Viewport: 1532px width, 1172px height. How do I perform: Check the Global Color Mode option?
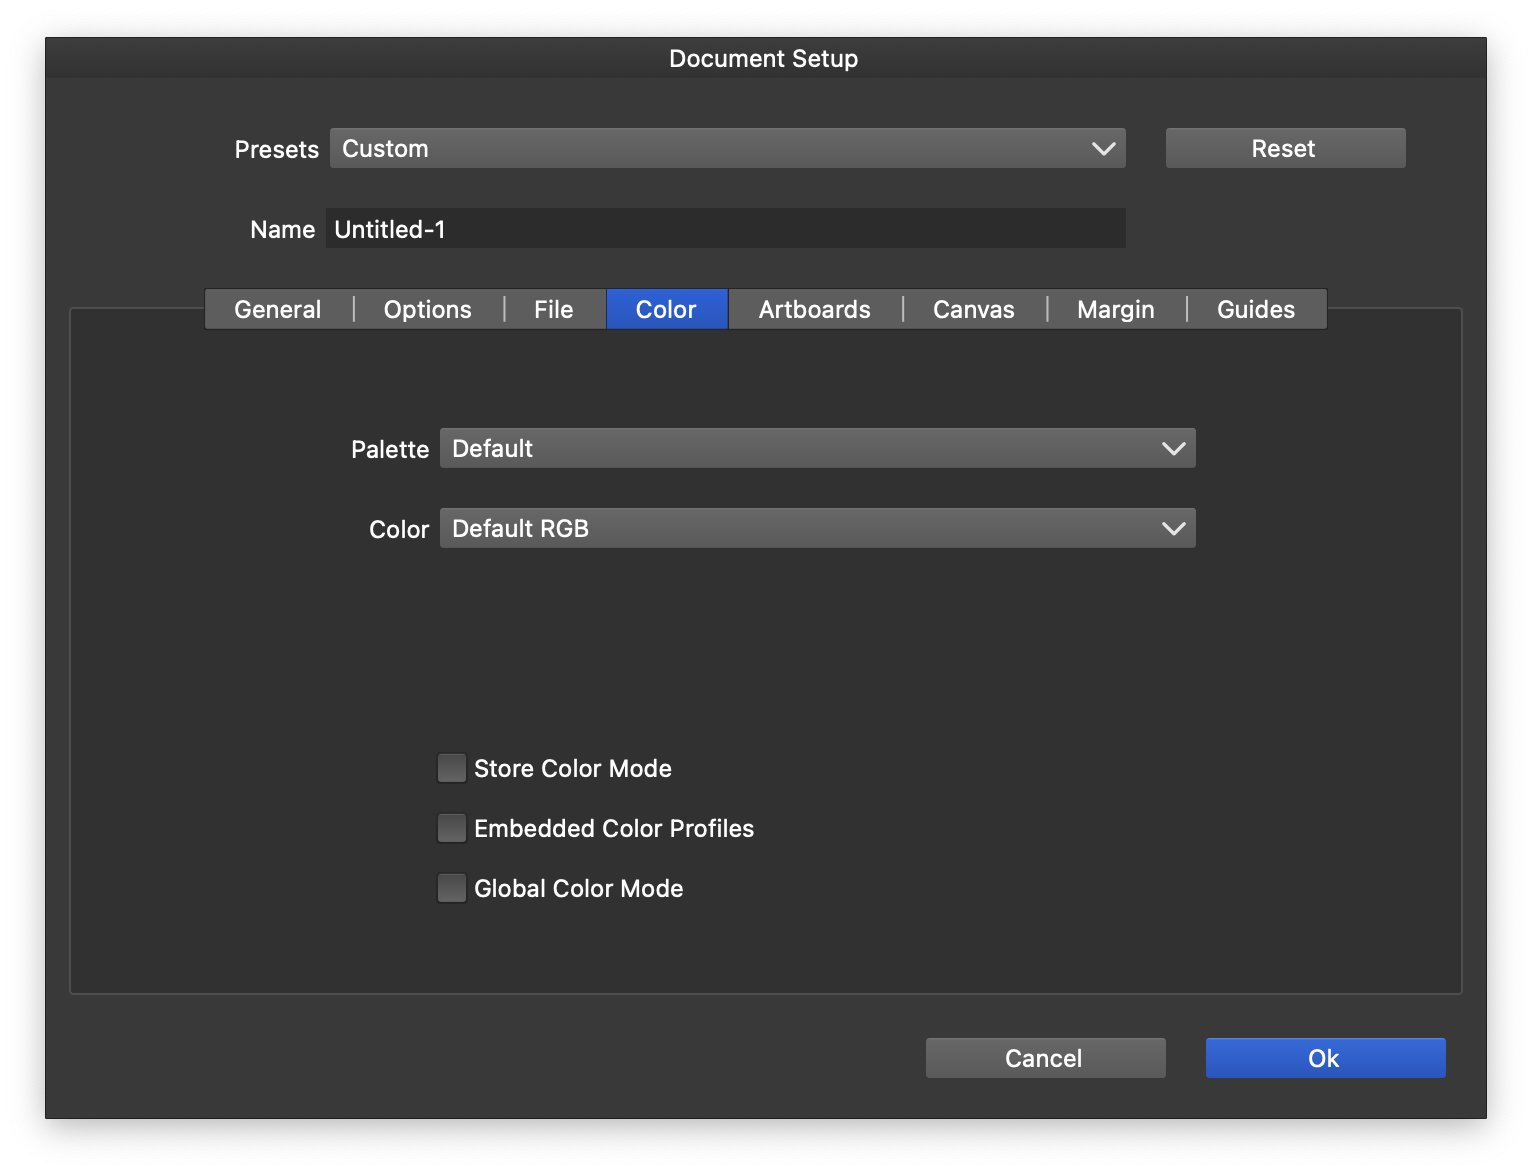click(x=452, y=889)
